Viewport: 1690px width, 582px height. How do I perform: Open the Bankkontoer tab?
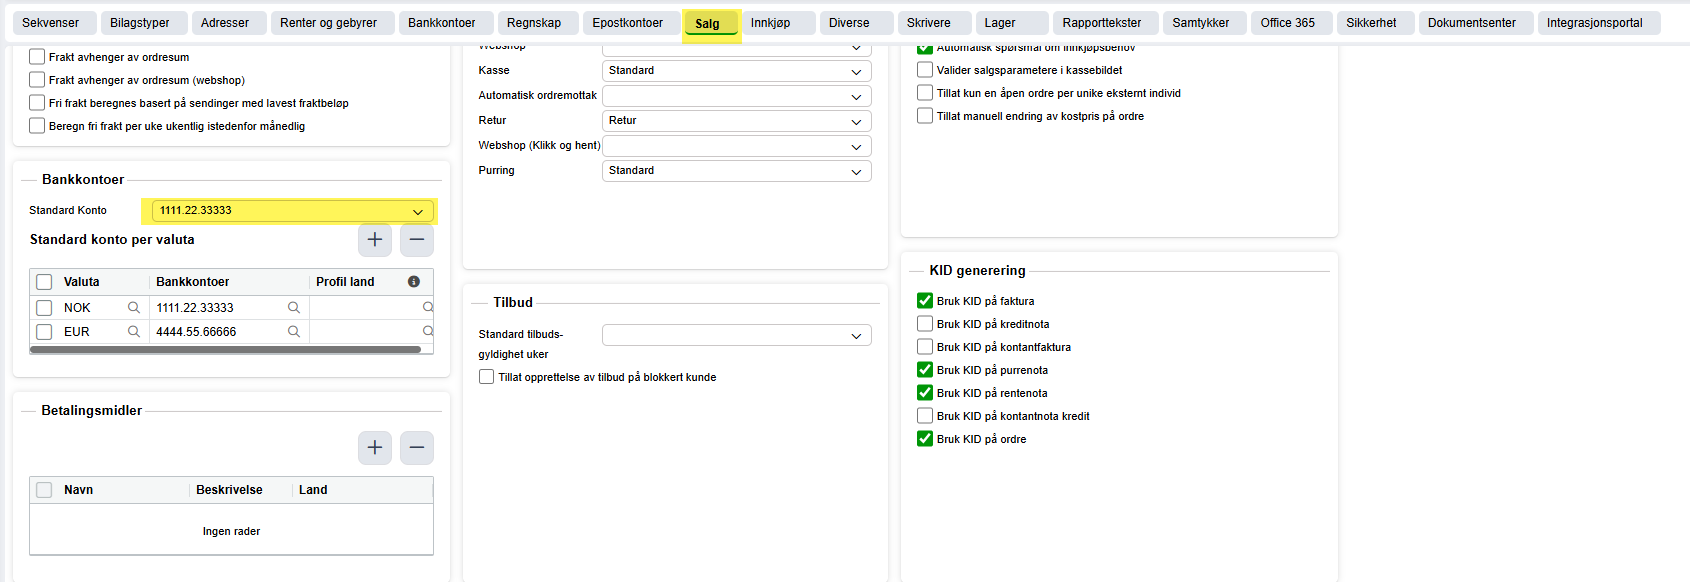pyautogui.click(x=442, y=23)
